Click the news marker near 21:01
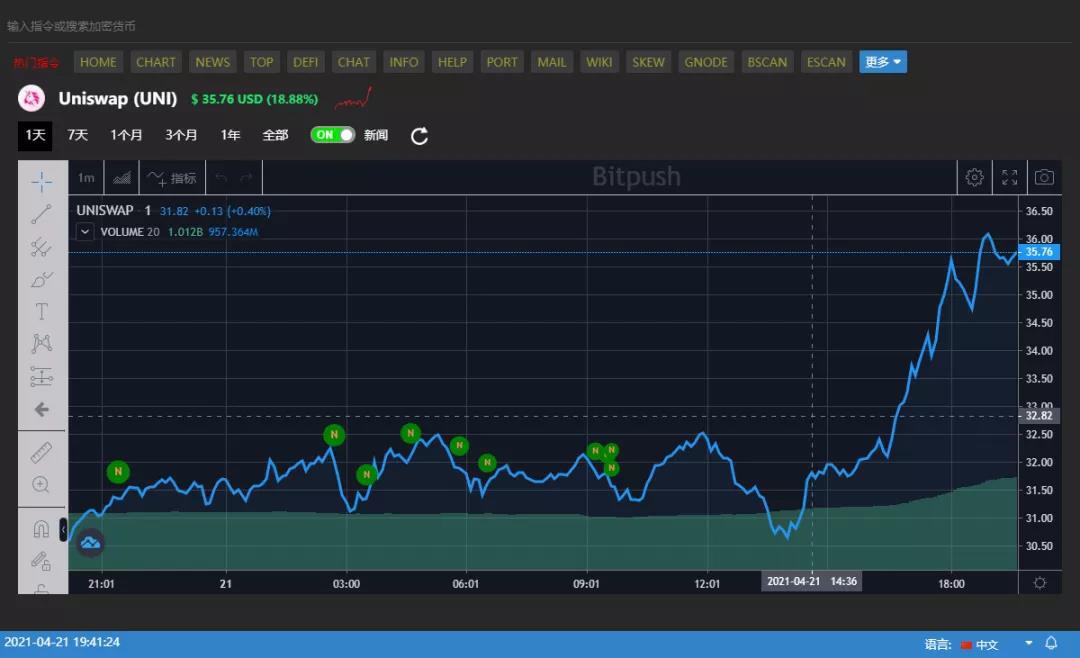 coord(118,472)
